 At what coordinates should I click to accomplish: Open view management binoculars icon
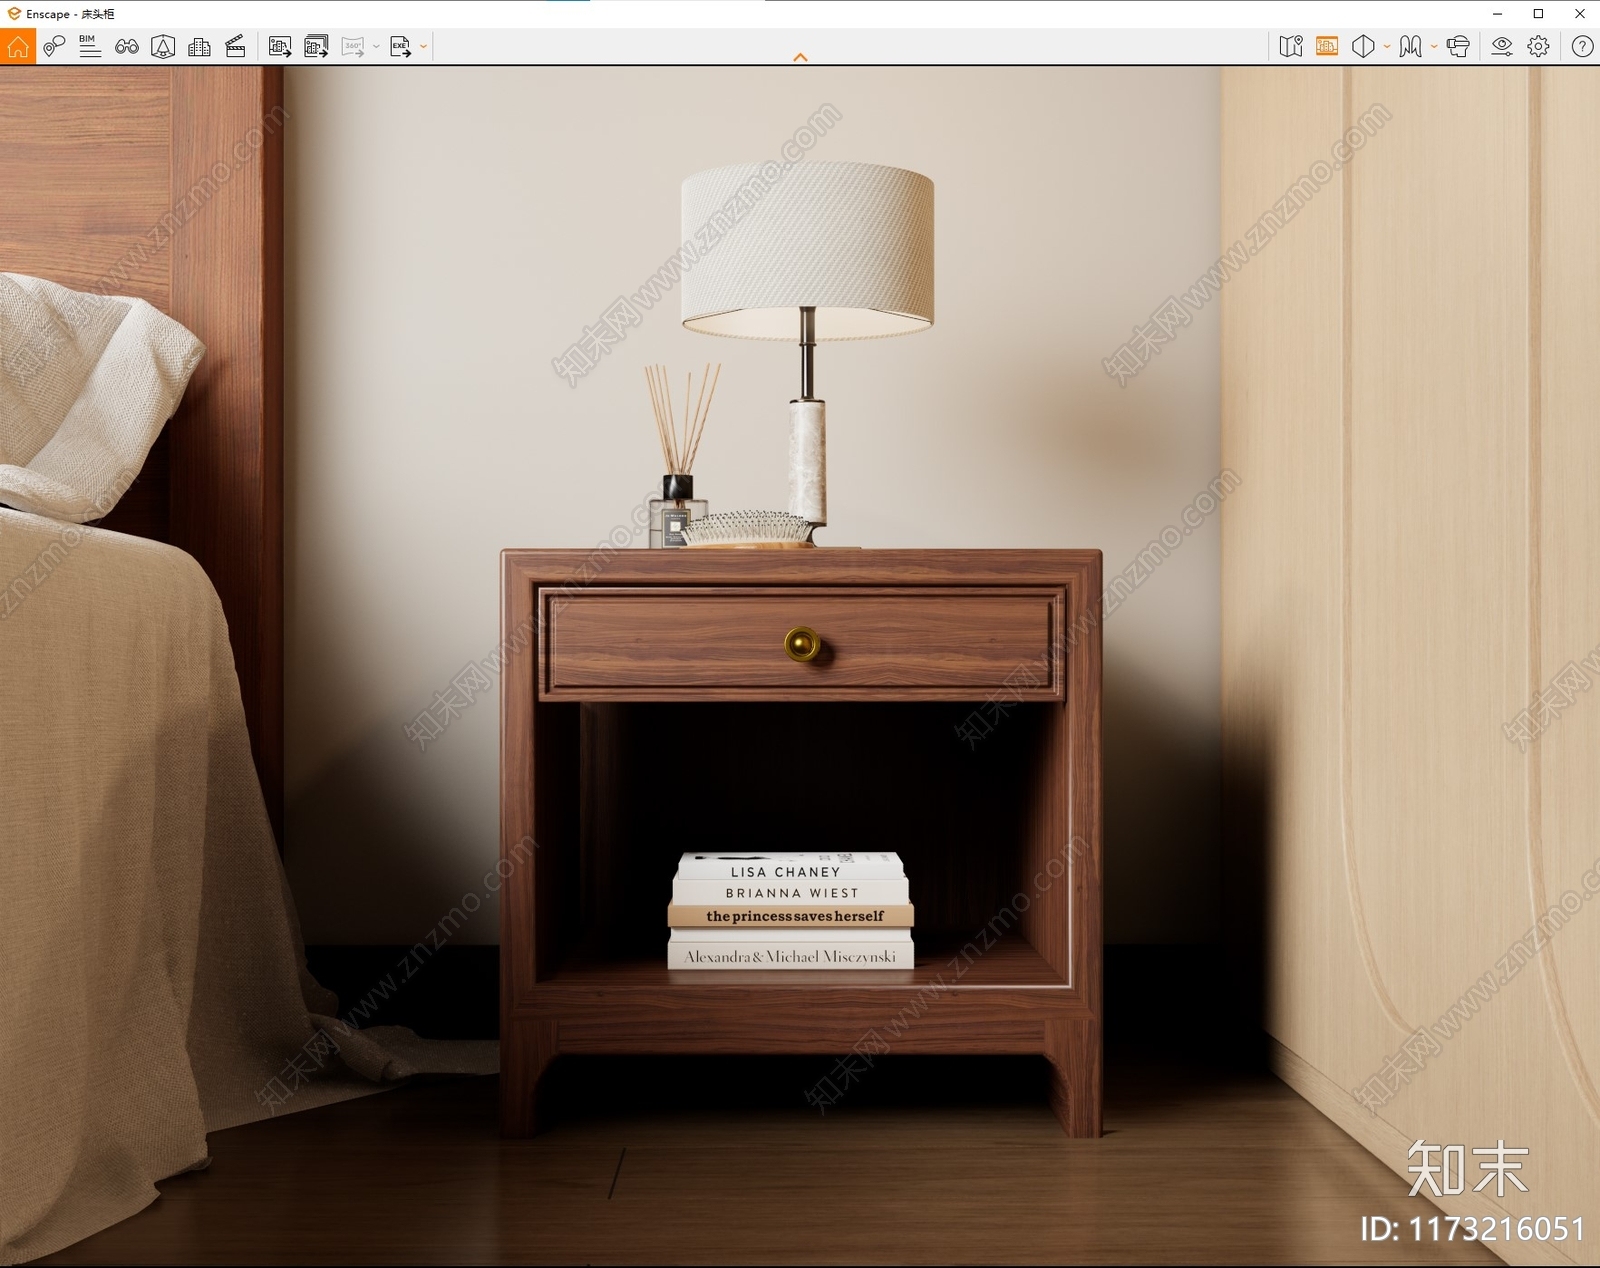tap(127, 46)
